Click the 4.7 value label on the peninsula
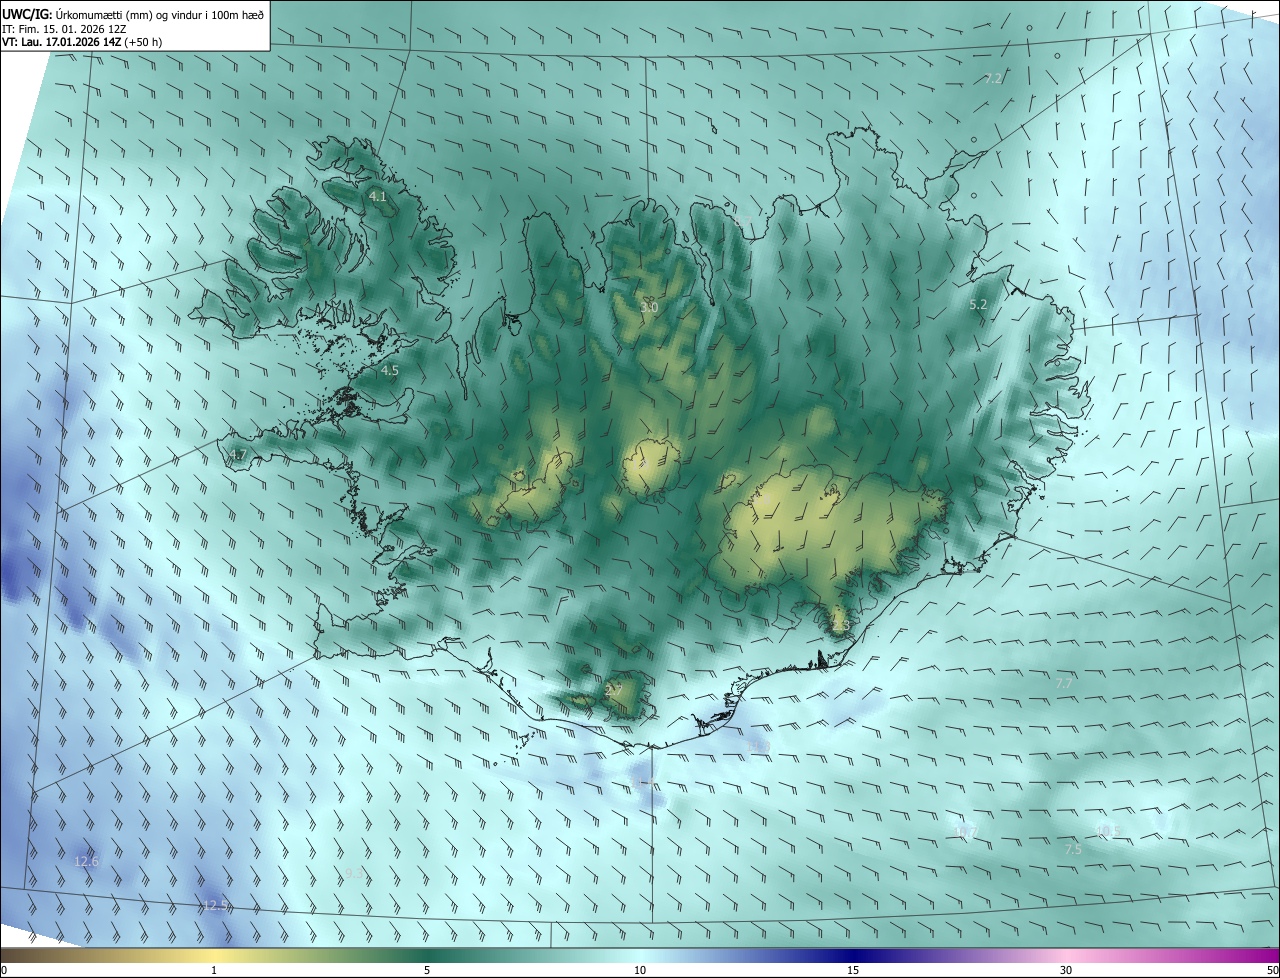Viewport: 1280px width, 978px height. click(237, 455)
